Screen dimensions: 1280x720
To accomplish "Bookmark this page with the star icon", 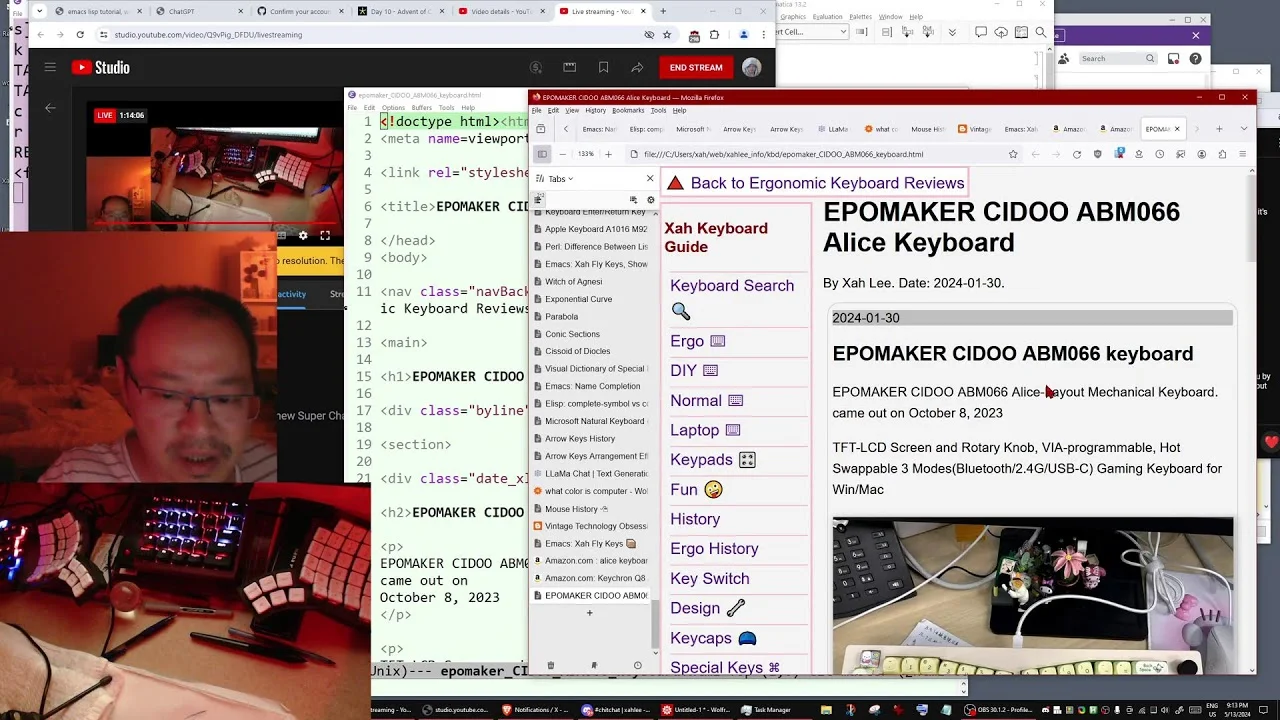I will click(1013, 154).
